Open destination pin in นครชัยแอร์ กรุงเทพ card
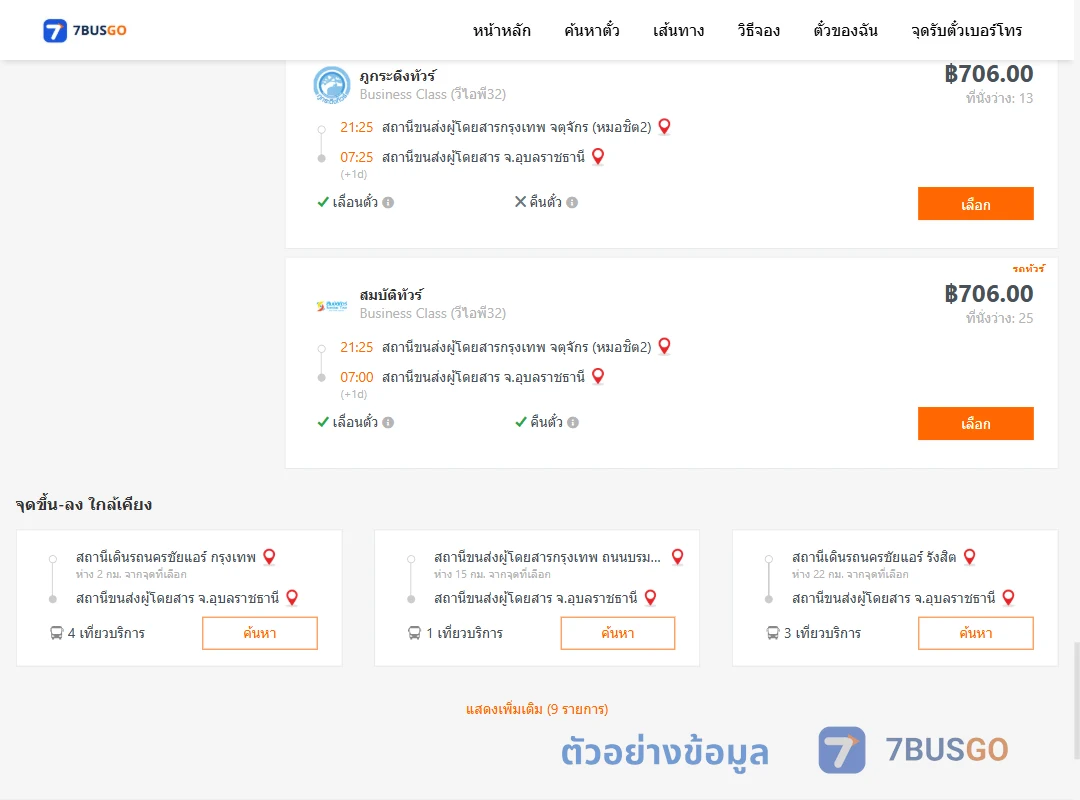Image resolution: width=1080 pixels, height=800 pixels. 292,597
